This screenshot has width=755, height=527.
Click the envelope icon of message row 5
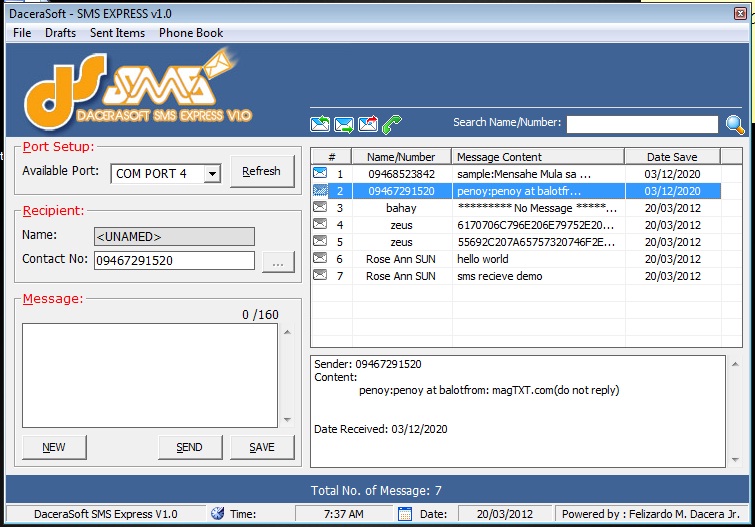[320, 241]
